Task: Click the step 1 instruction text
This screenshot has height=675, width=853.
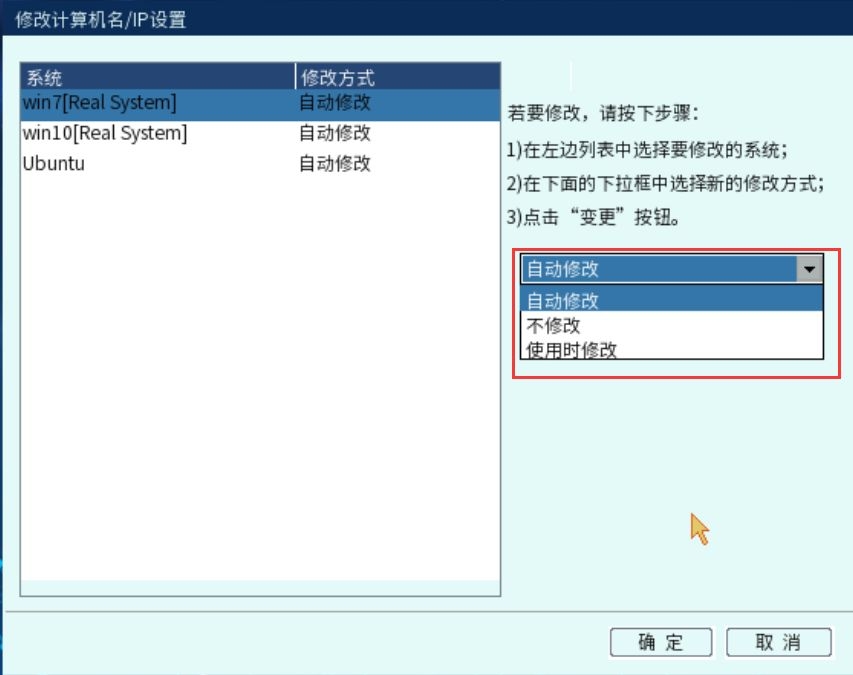Action: click(x=648, y=151)
